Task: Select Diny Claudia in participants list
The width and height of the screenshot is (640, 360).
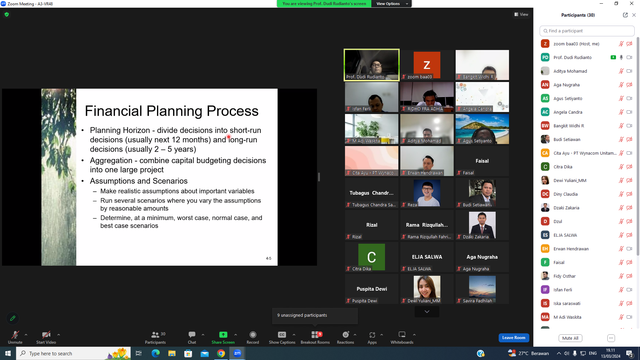Action: point(587,194)
